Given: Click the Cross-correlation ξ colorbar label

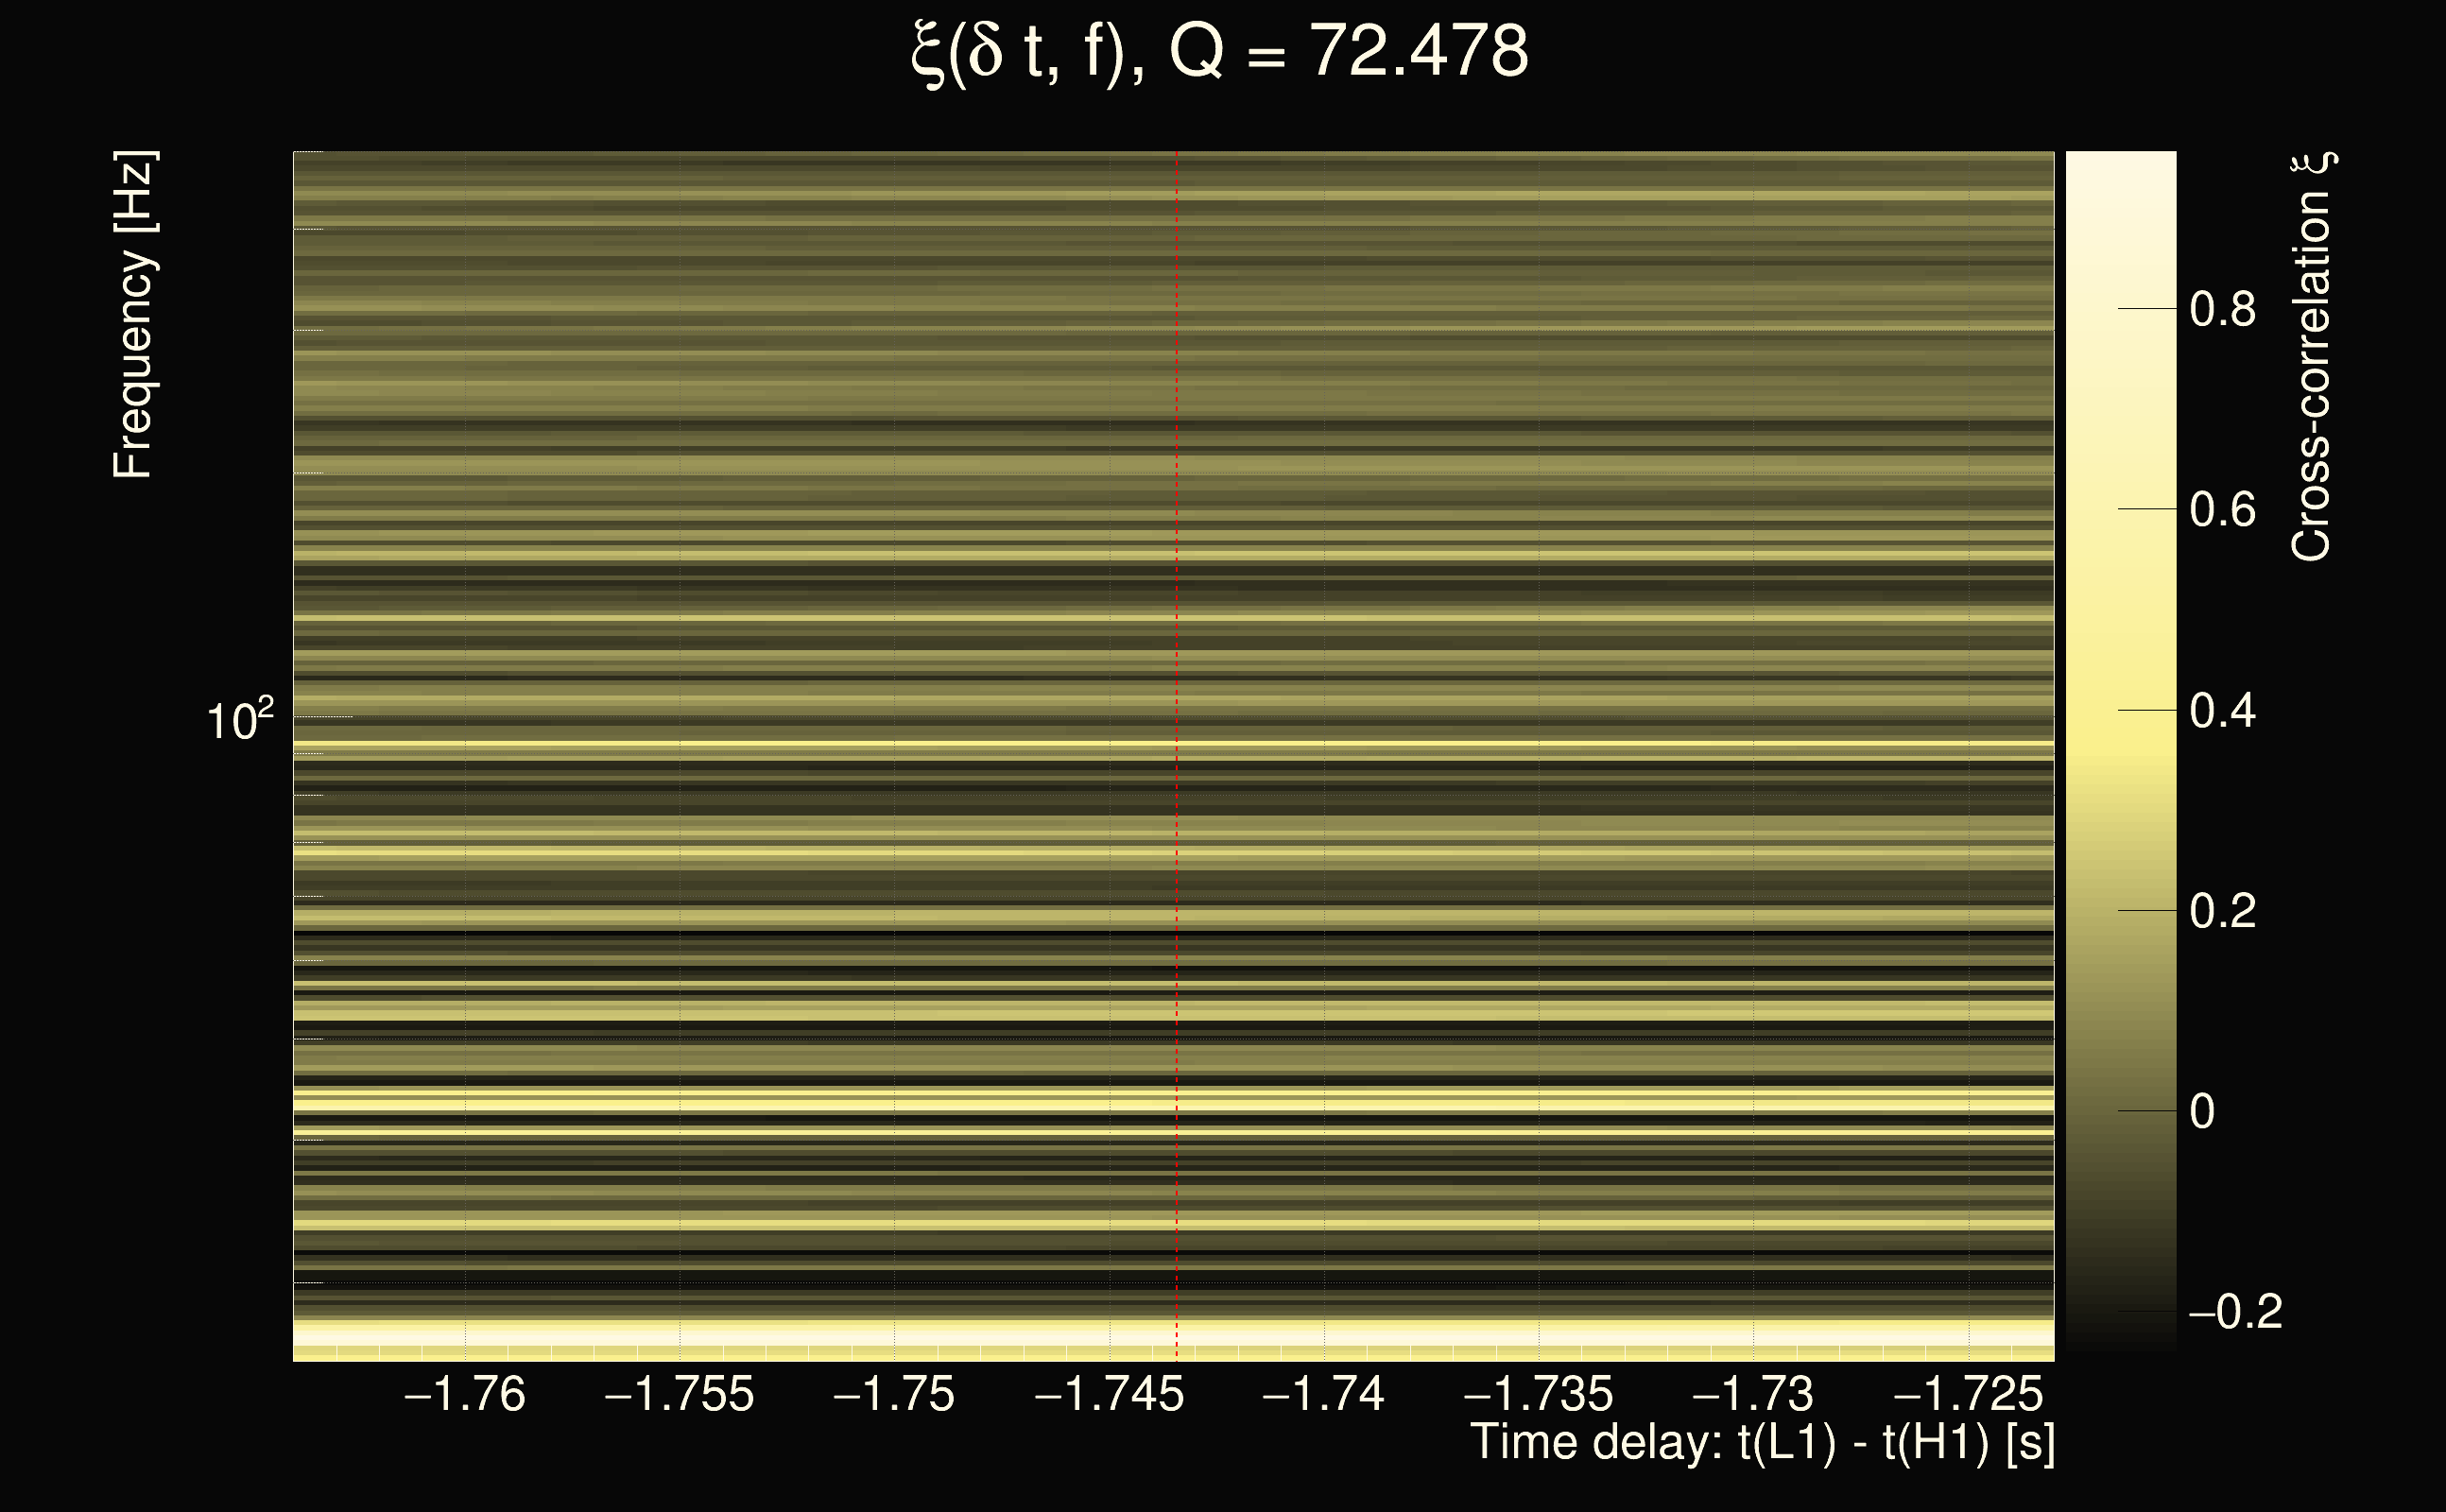Looking at the screenshot, I should (x=2312, y=357).
